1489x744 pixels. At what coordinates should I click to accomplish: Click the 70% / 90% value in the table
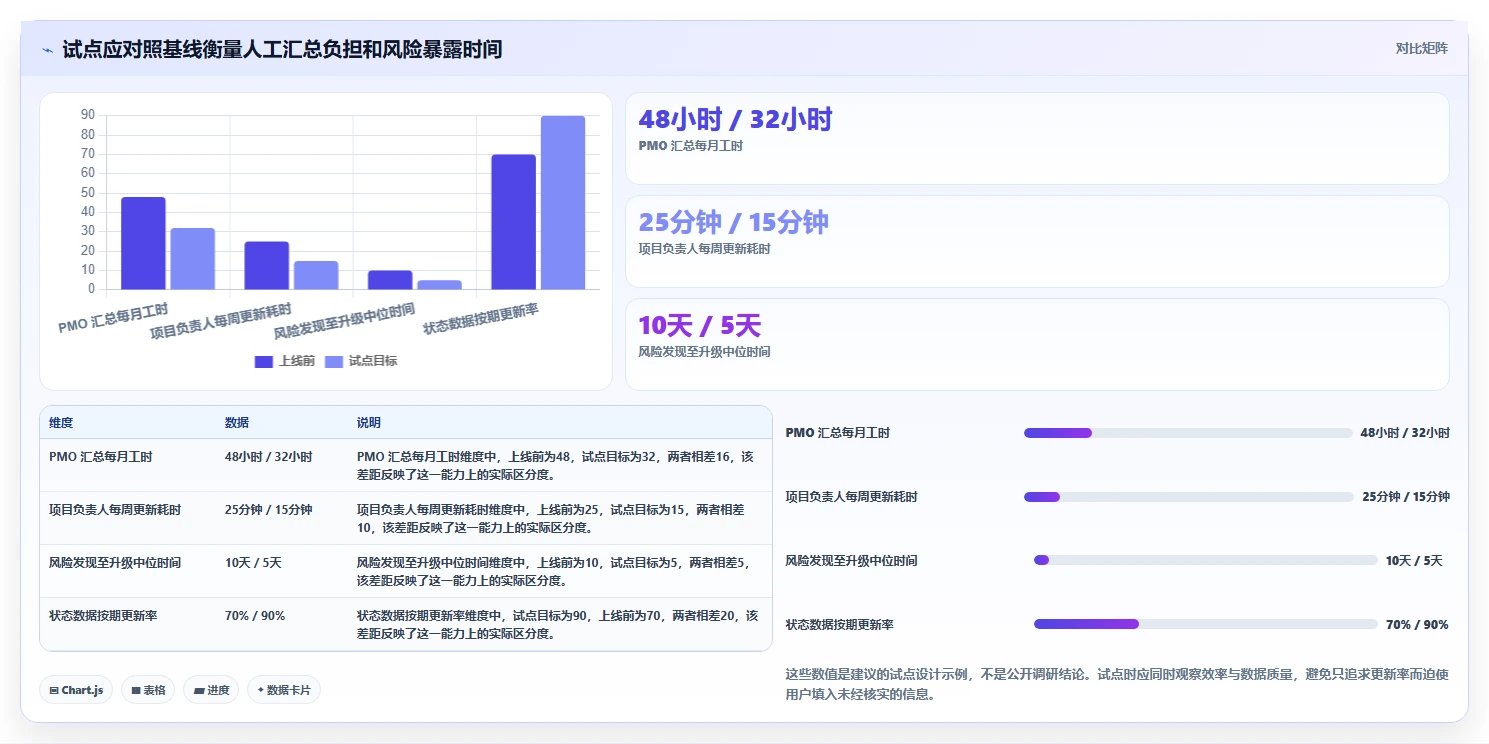255,615
